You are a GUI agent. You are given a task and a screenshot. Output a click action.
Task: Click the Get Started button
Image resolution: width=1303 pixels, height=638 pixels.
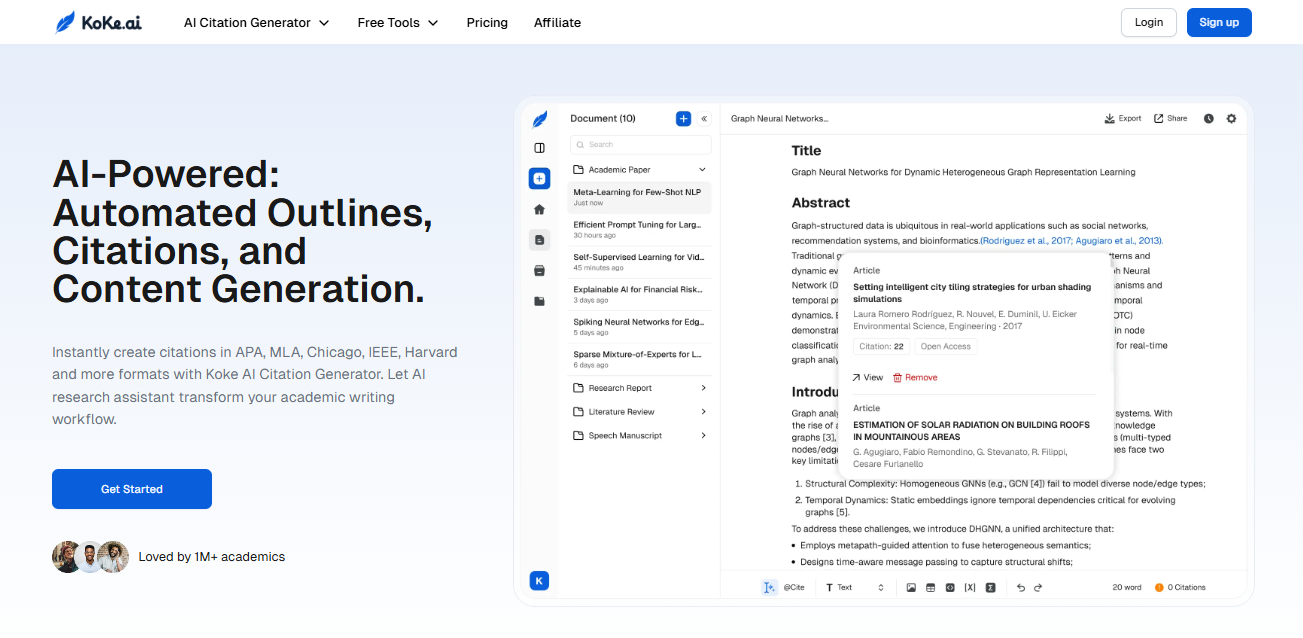coord(132,489)
